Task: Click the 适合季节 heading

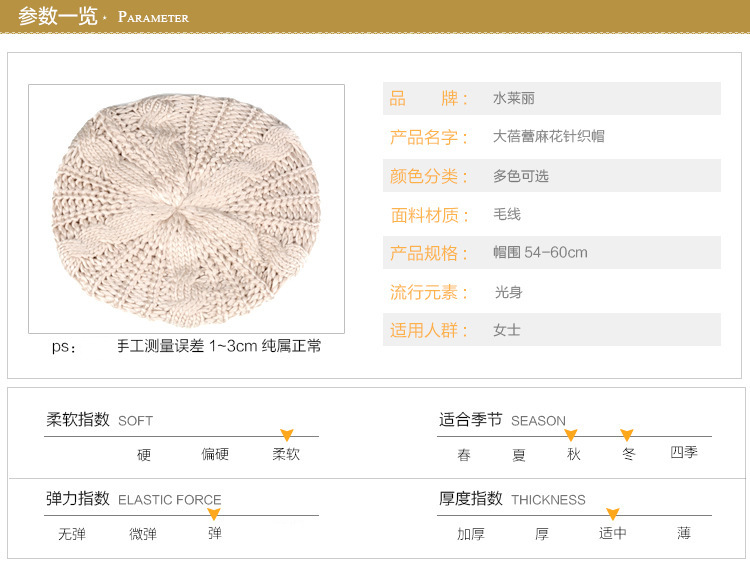Action: [x=471, y=419]
